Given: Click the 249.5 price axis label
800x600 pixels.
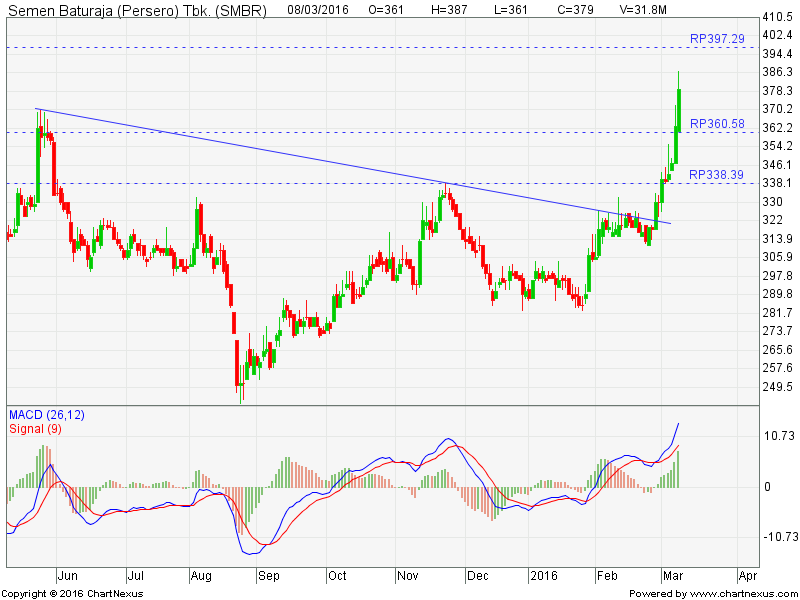Looking at the screenshot, I should pos(778,387).
